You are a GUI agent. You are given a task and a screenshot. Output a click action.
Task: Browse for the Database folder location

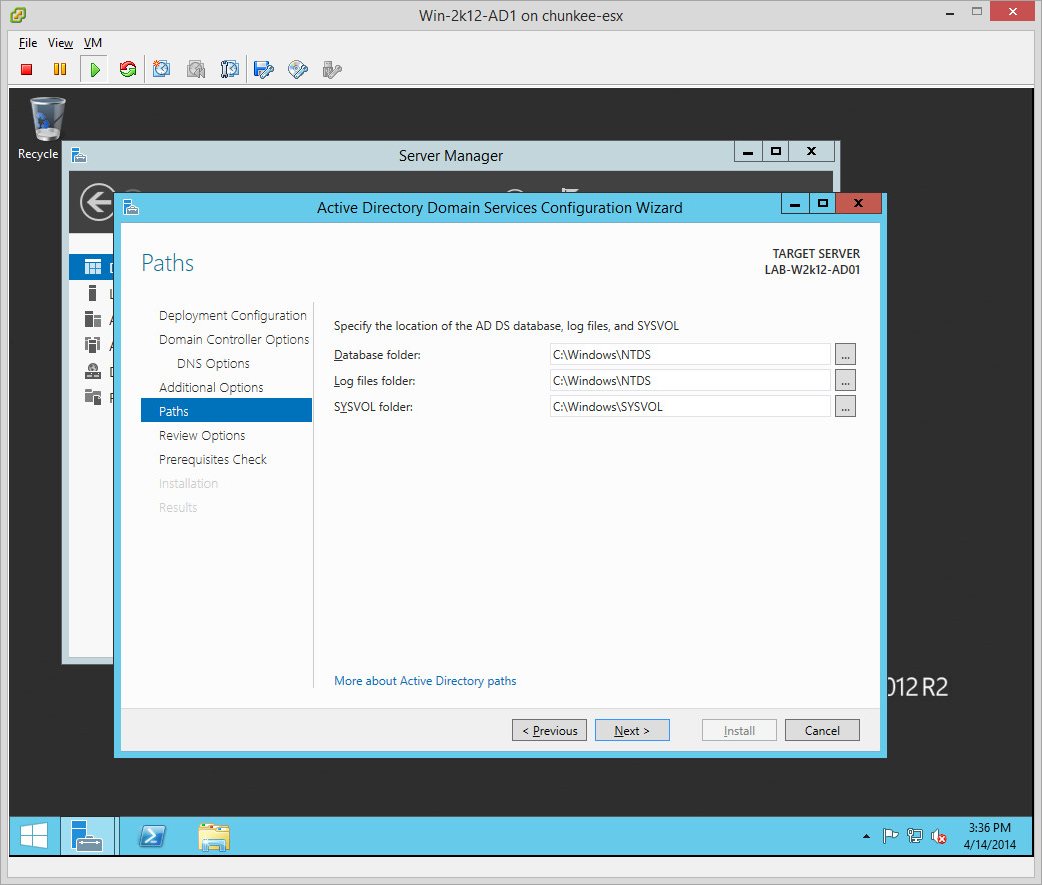(845, 354)
